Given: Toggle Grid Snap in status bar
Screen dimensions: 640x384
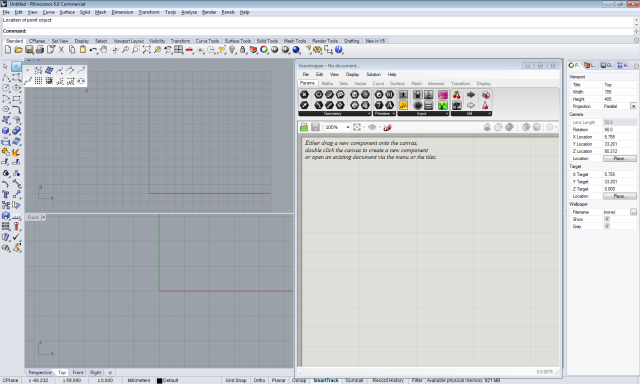Looking at the screenshot, I should tap(236, 380).
